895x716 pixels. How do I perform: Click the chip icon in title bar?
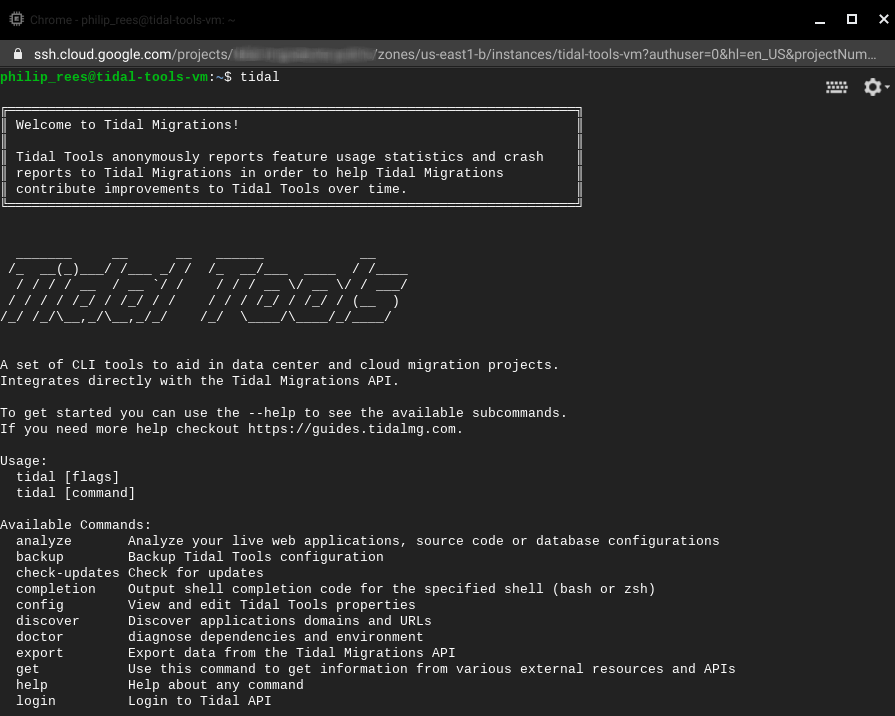(x=16, y=19)
